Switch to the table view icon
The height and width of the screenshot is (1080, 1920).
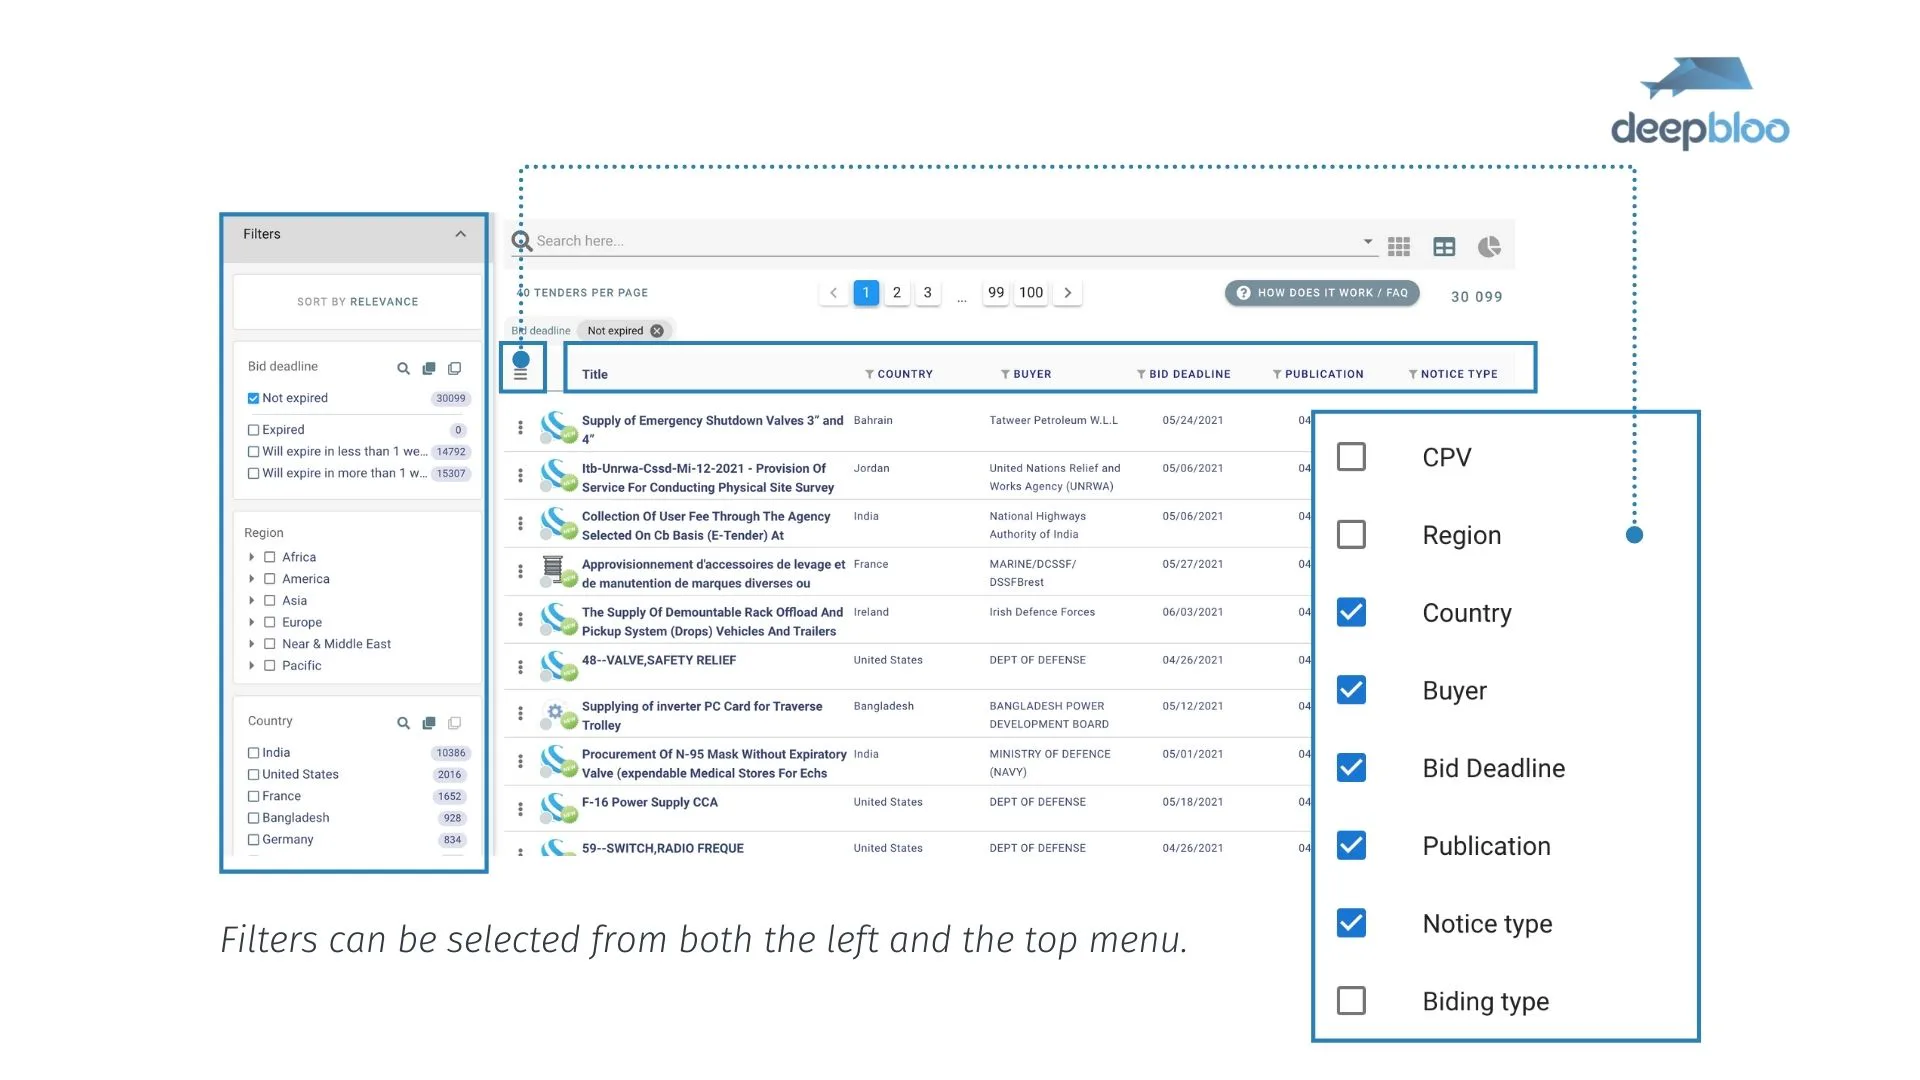click(1444, 246)
